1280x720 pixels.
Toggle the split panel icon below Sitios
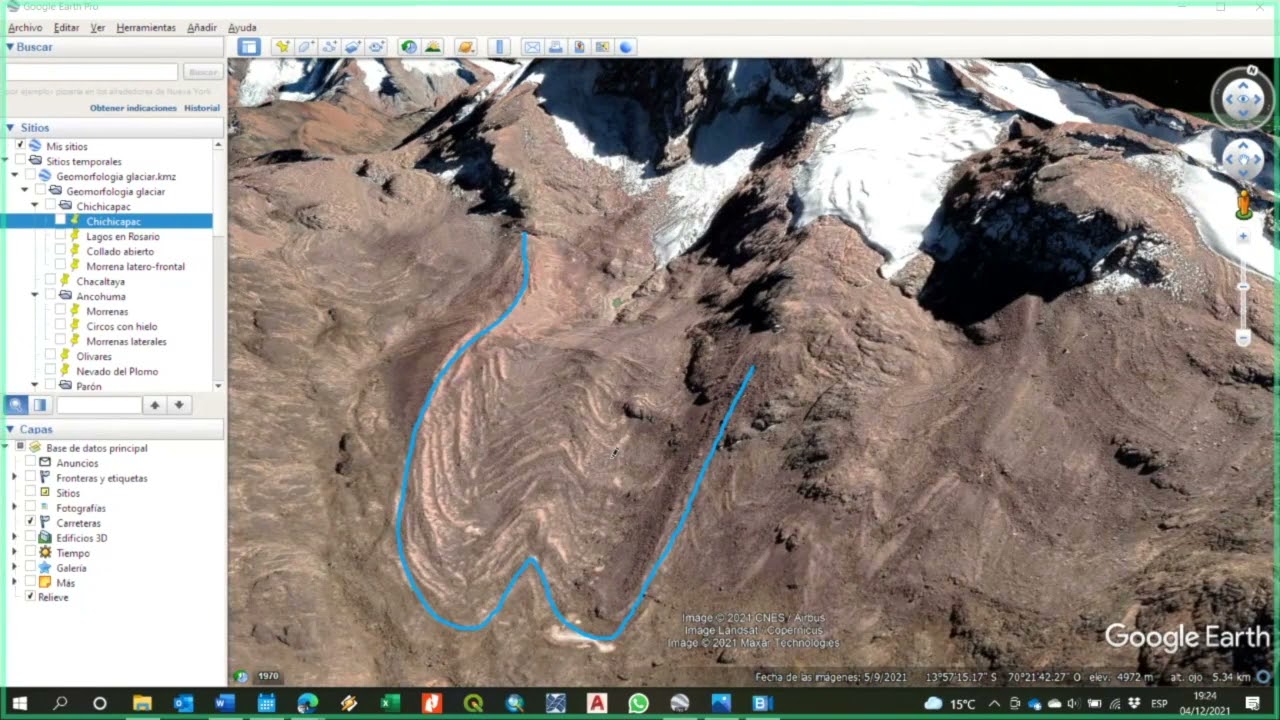pos(40,405)
